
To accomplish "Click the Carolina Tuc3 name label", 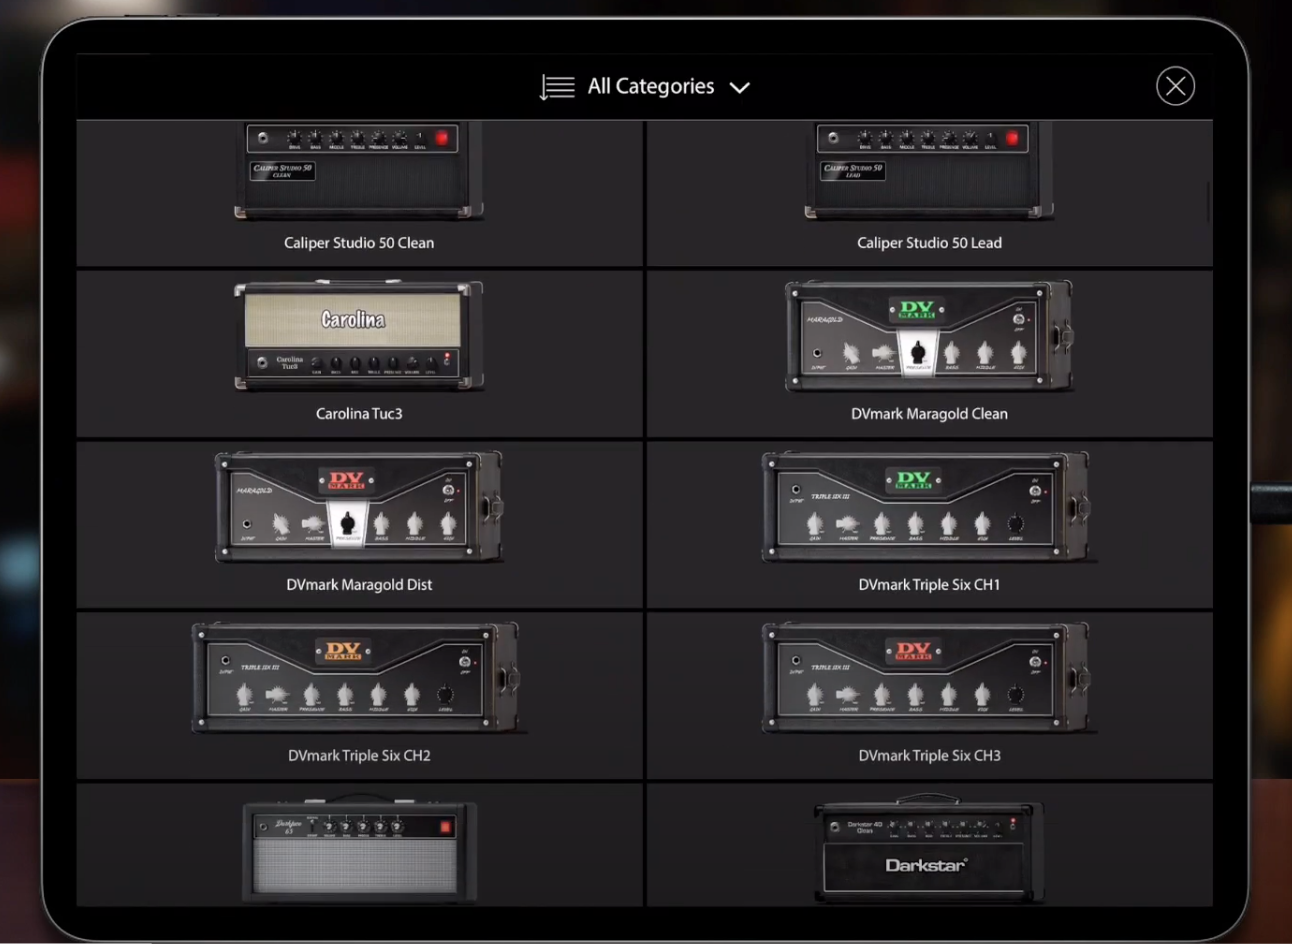I will [359, 413].
